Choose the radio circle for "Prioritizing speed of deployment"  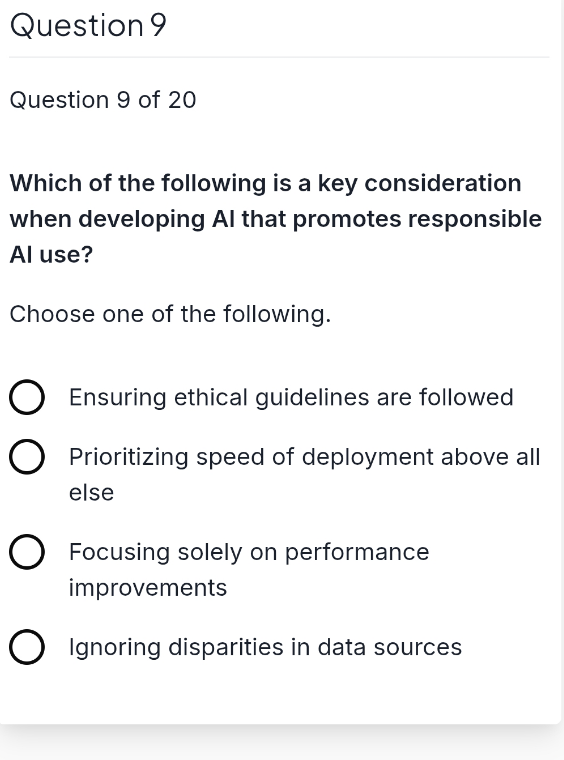pos(27,457)
